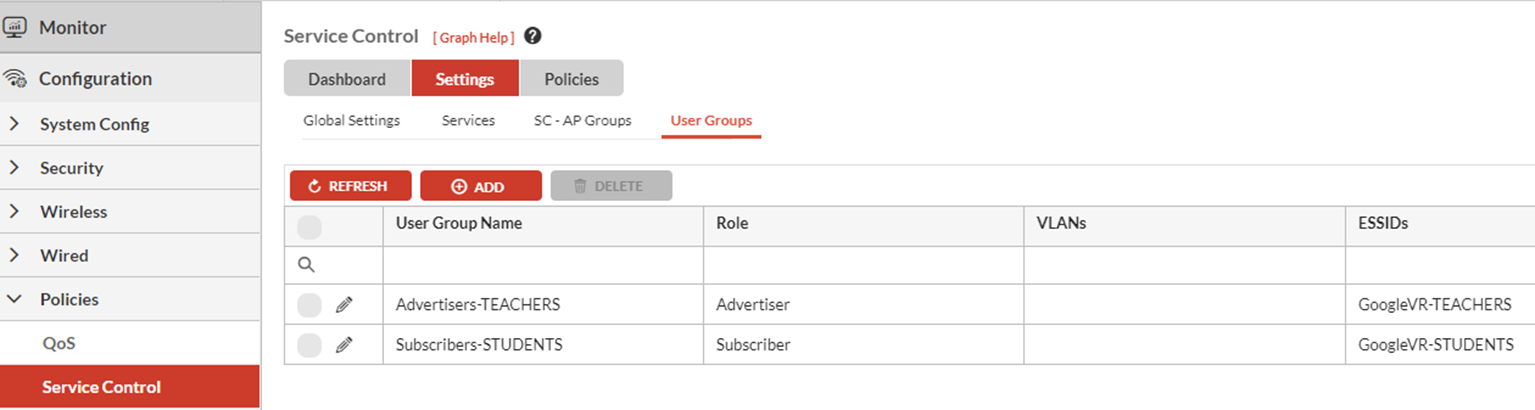
Task: Click the search magnifier icon in table
Action: pos(307,265)
